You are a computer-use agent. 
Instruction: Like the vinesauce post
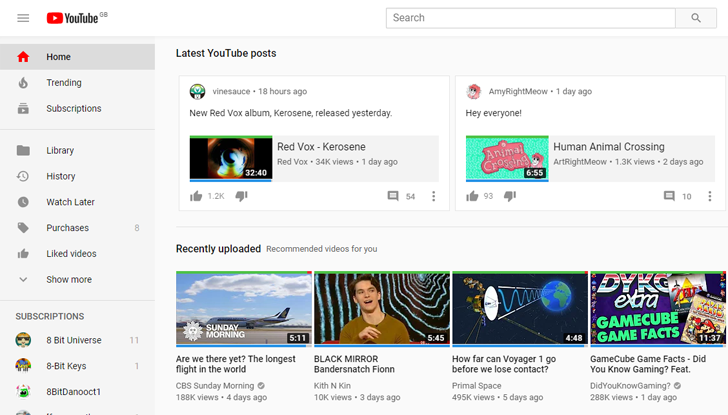[196, 196]
